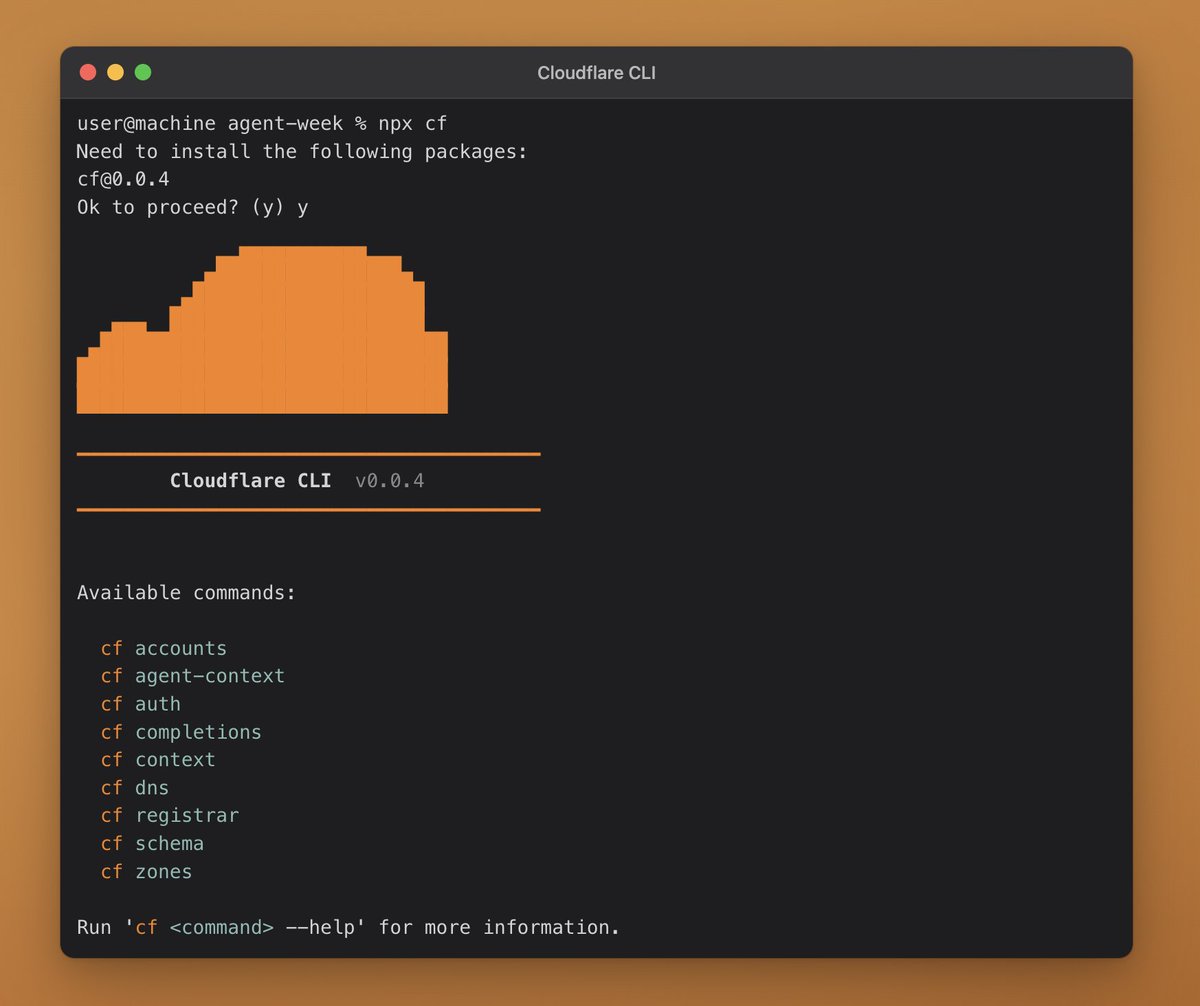The width and height of the screenshot is (1200, 1006).
Task: Select the 'cf accounts' command line
Action: [x=164, y=649]
